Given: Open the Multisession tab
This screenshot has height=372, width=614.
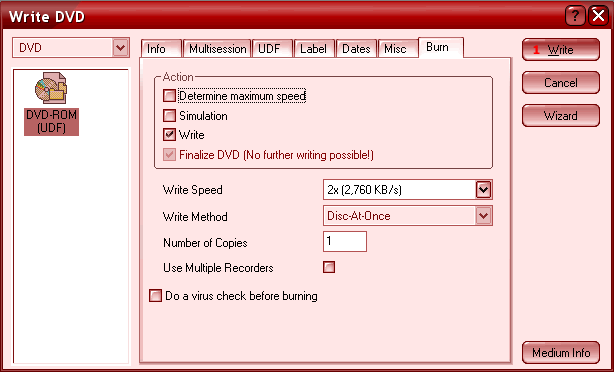Looking at the screenshot, I should click(217, 49).
